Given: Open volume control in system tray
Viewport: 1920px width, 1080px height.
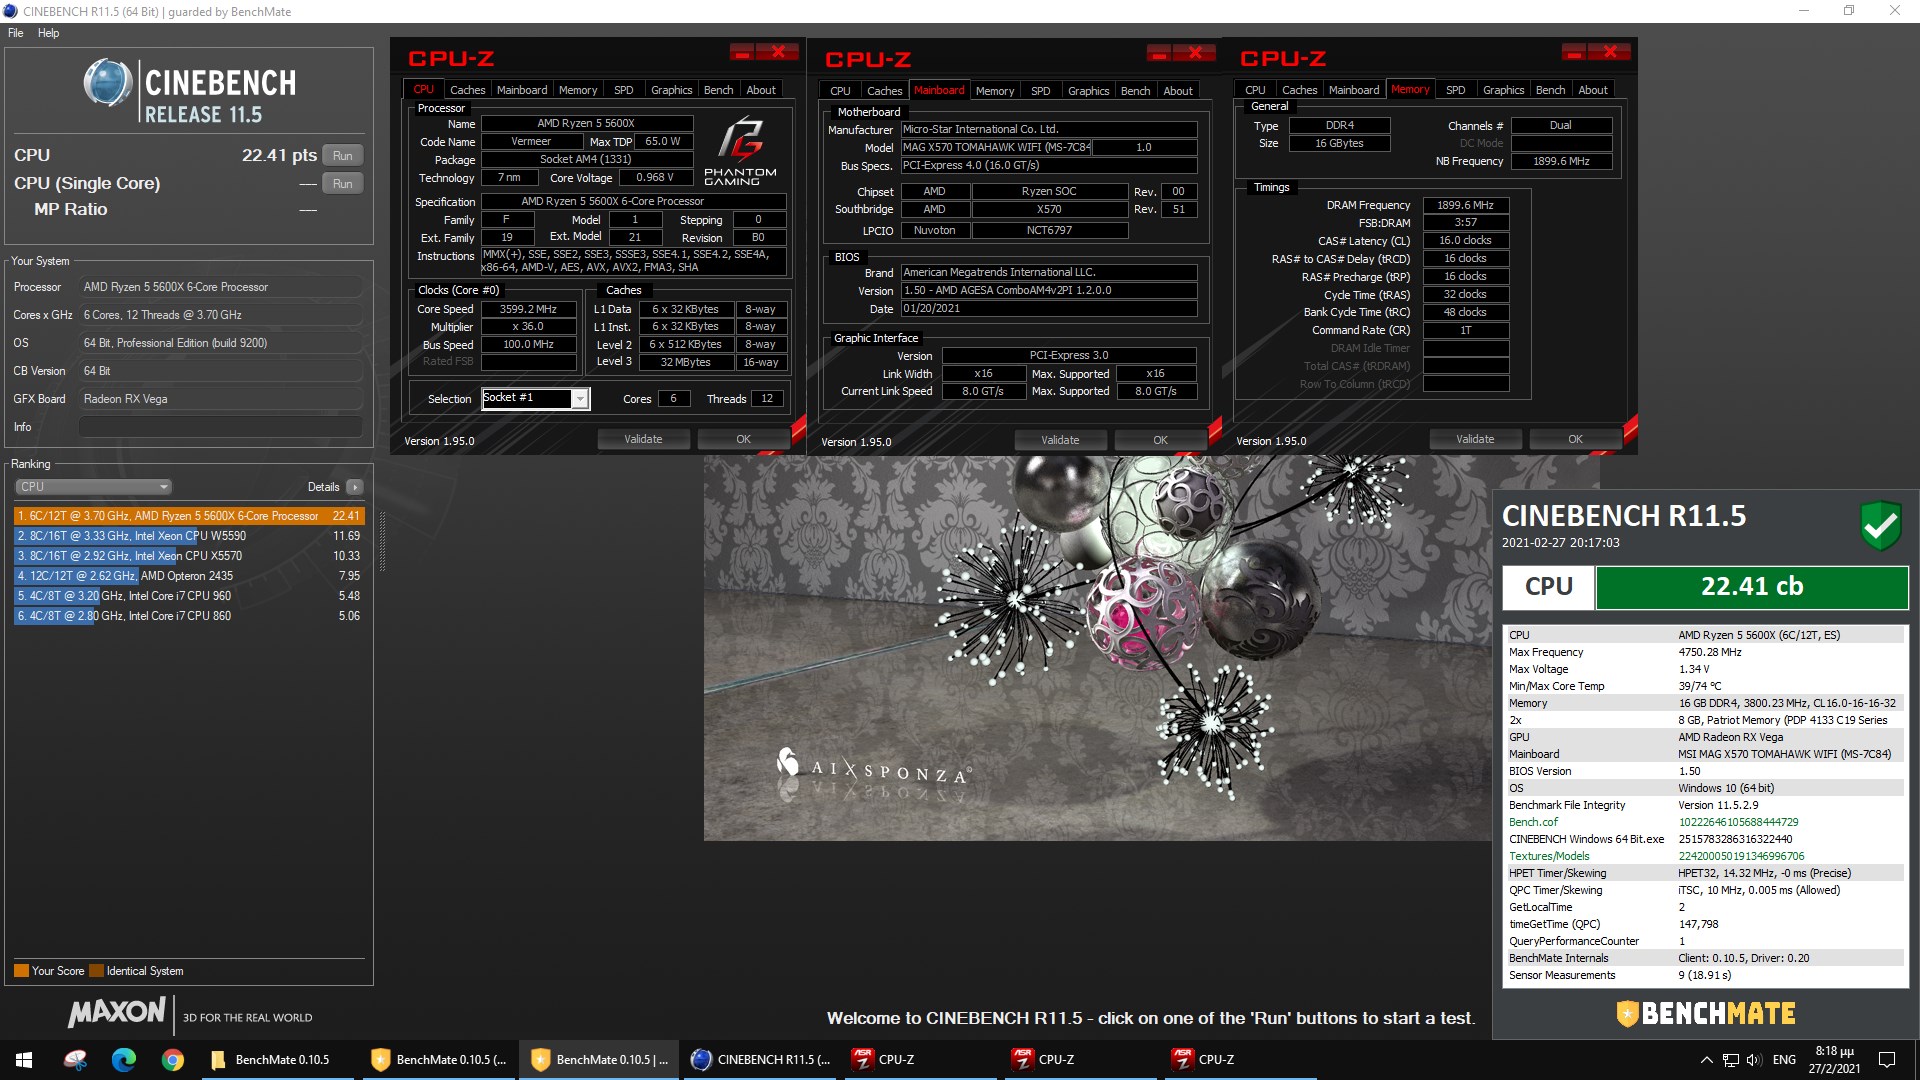Looking at the screenshot, I should (x=1754, y=1060).
